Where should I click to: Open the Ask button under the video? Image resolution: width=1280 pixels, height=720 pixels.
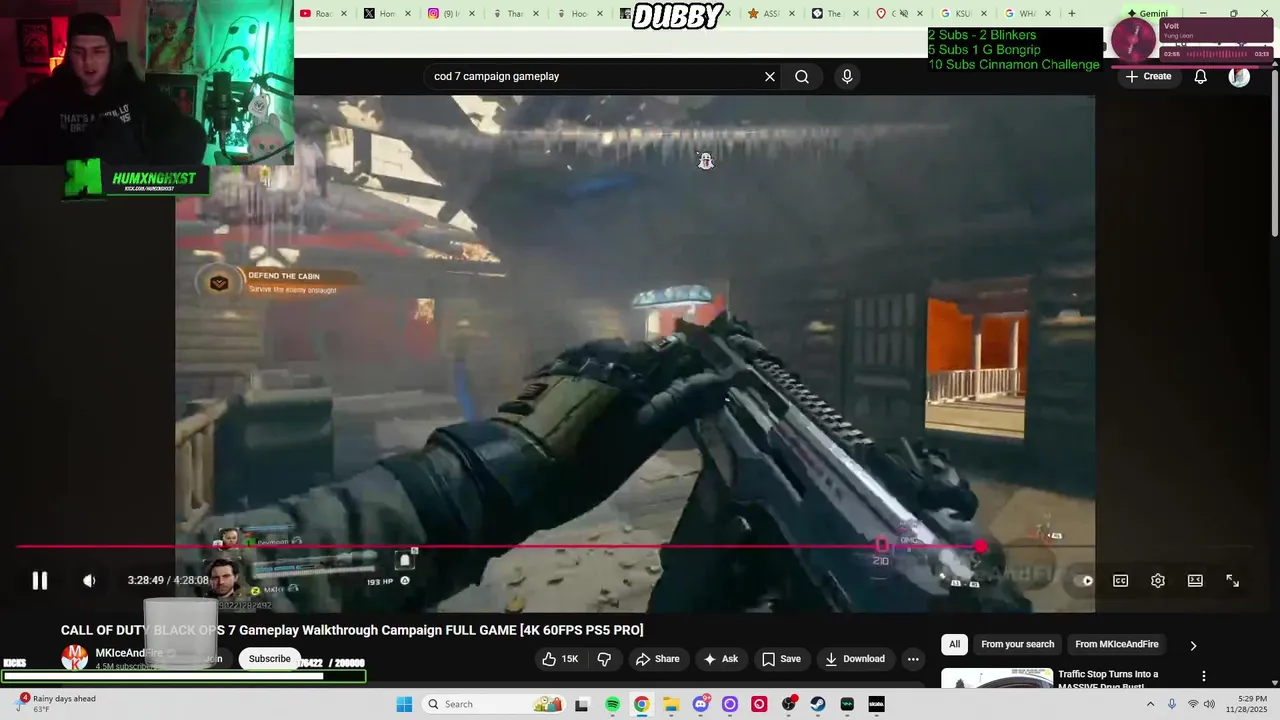[721, 659]
